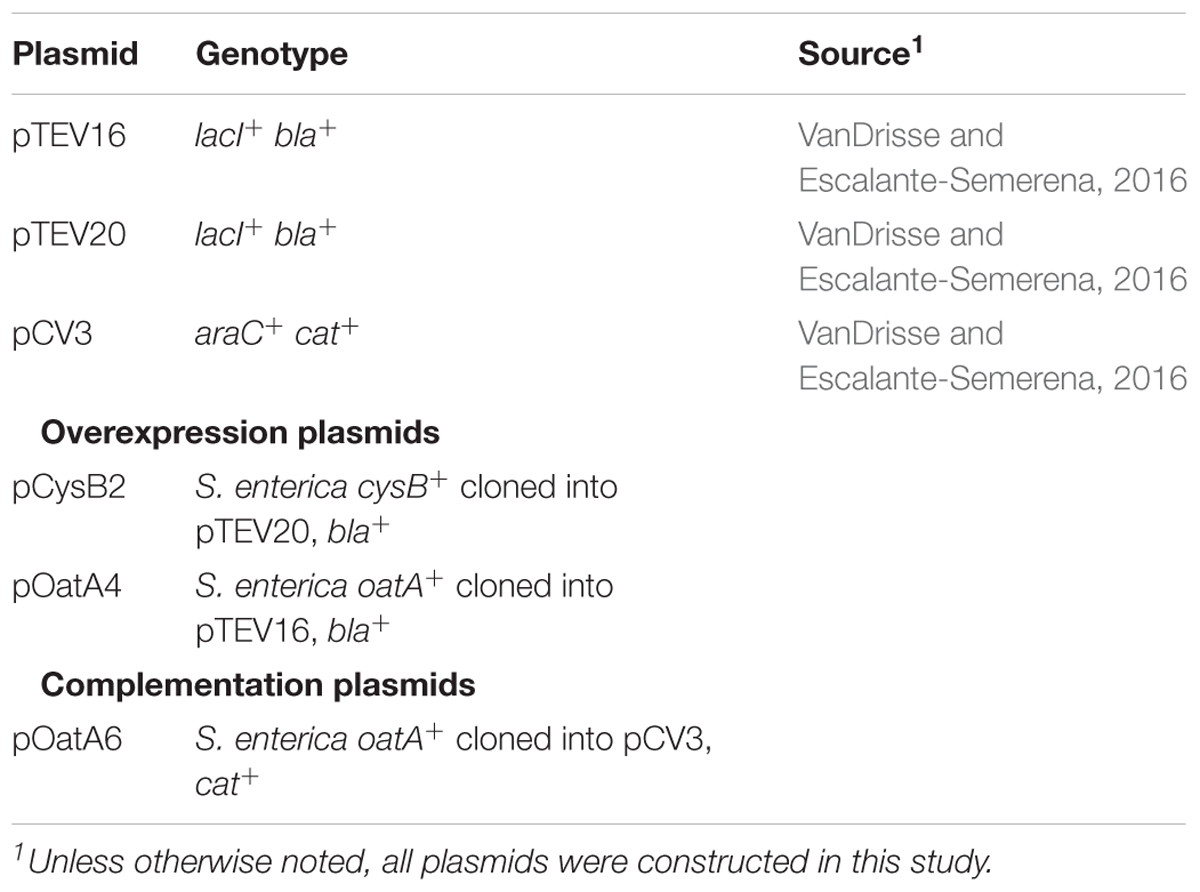Select the pOatA6 plasmid entry

point(68,740)
